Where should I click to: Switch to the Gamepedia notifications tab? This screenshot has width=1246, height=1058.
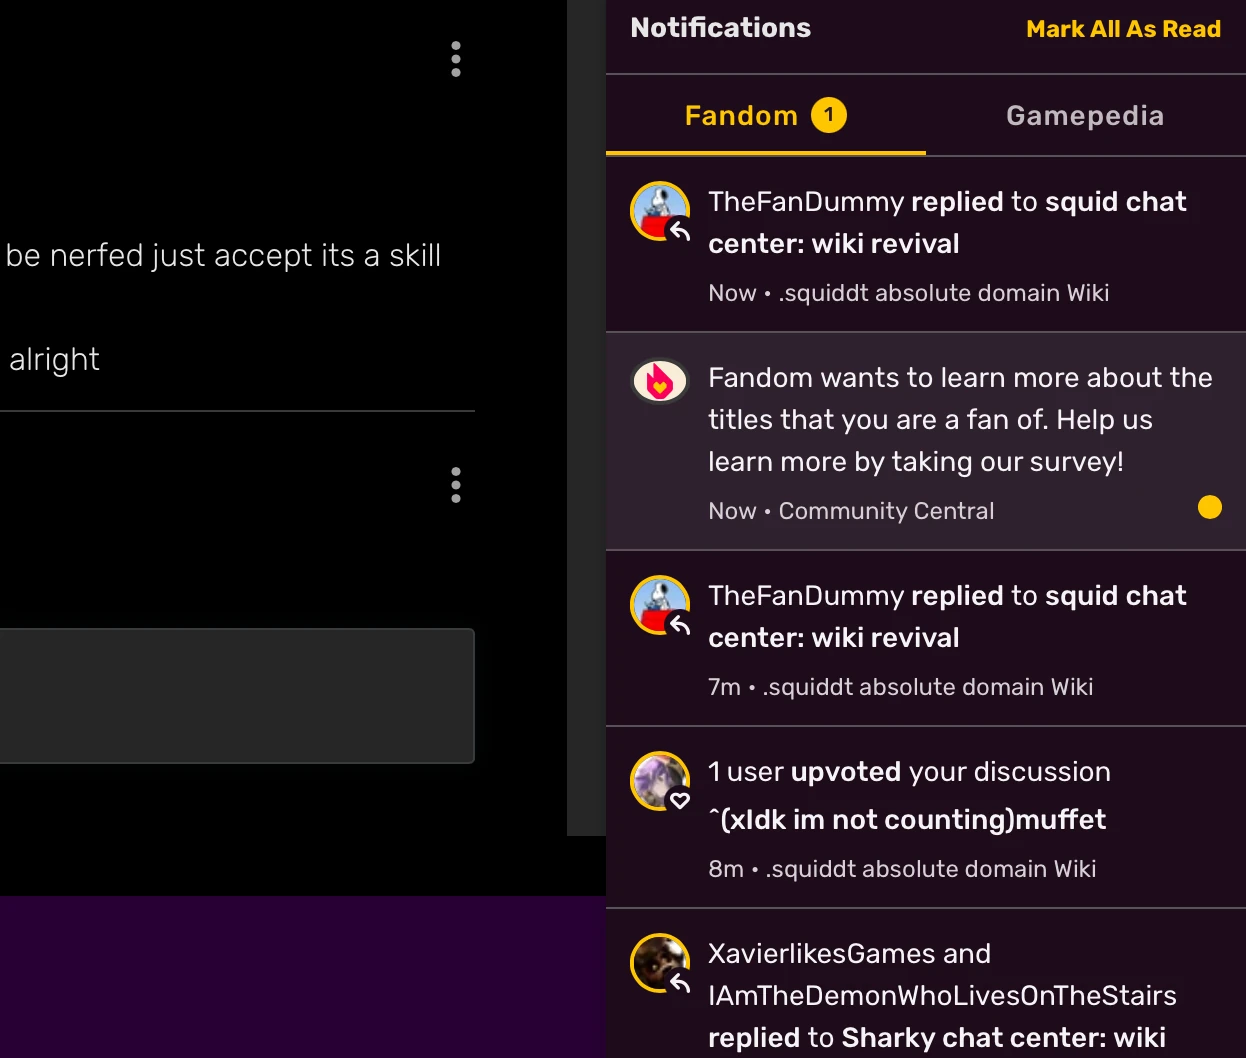1085,116
